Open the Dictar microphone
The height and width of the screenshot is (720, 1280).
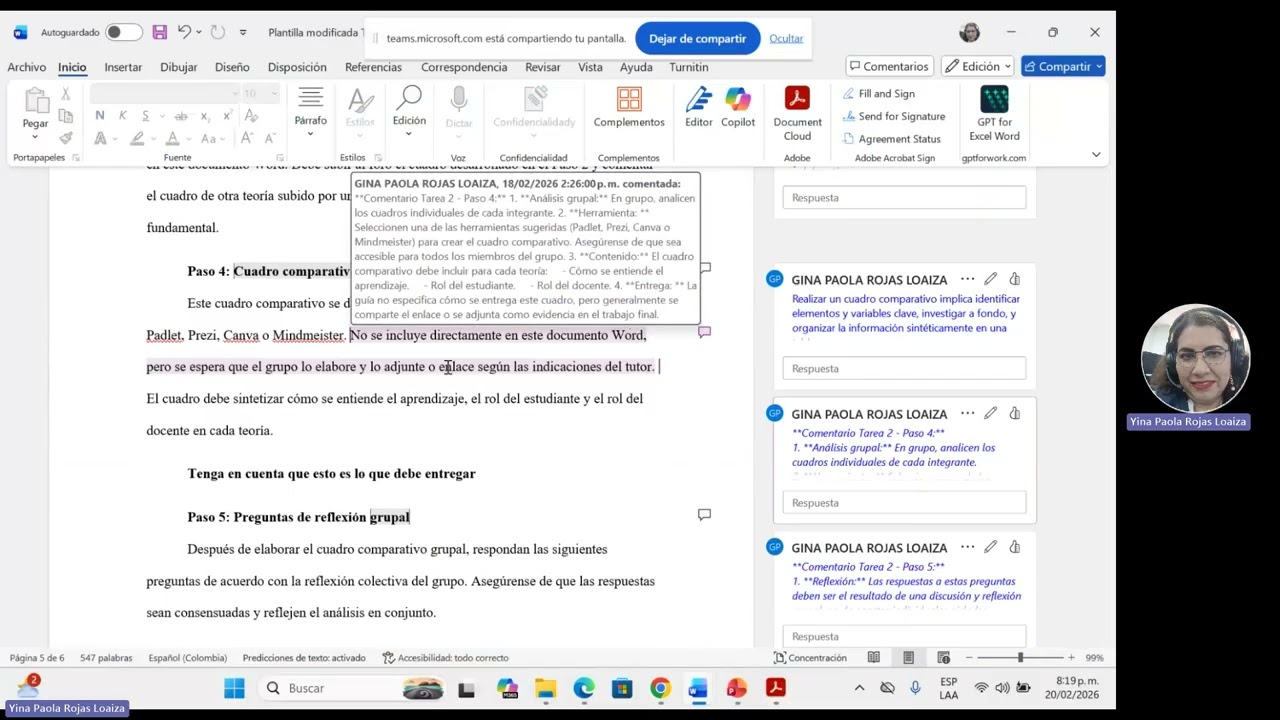click(x=459, y=100)
